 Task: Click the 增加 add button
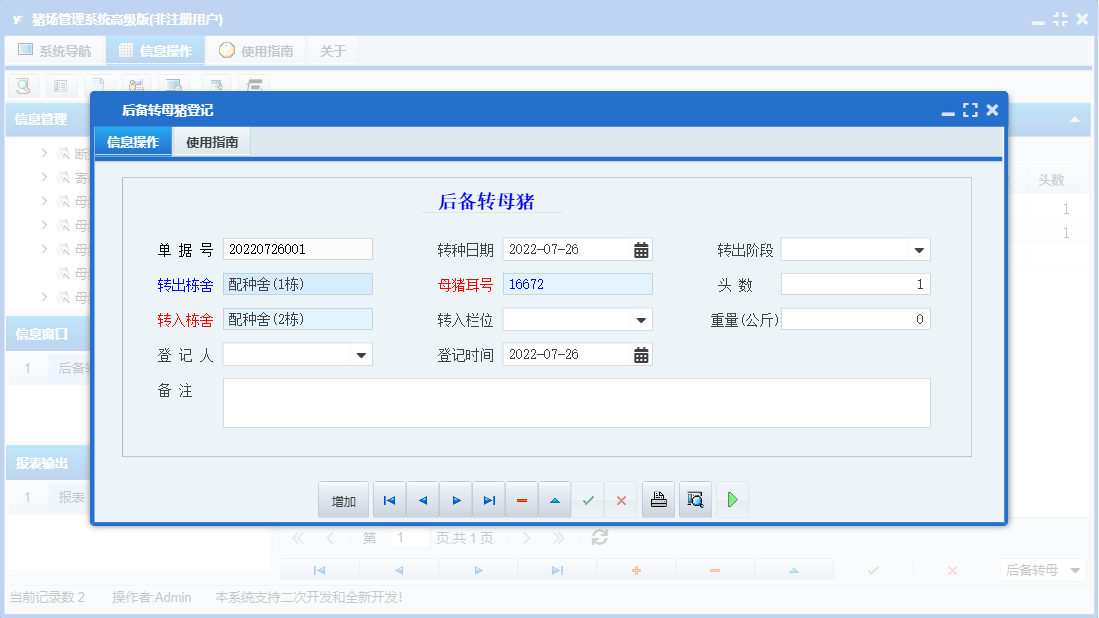click(343, 499)
